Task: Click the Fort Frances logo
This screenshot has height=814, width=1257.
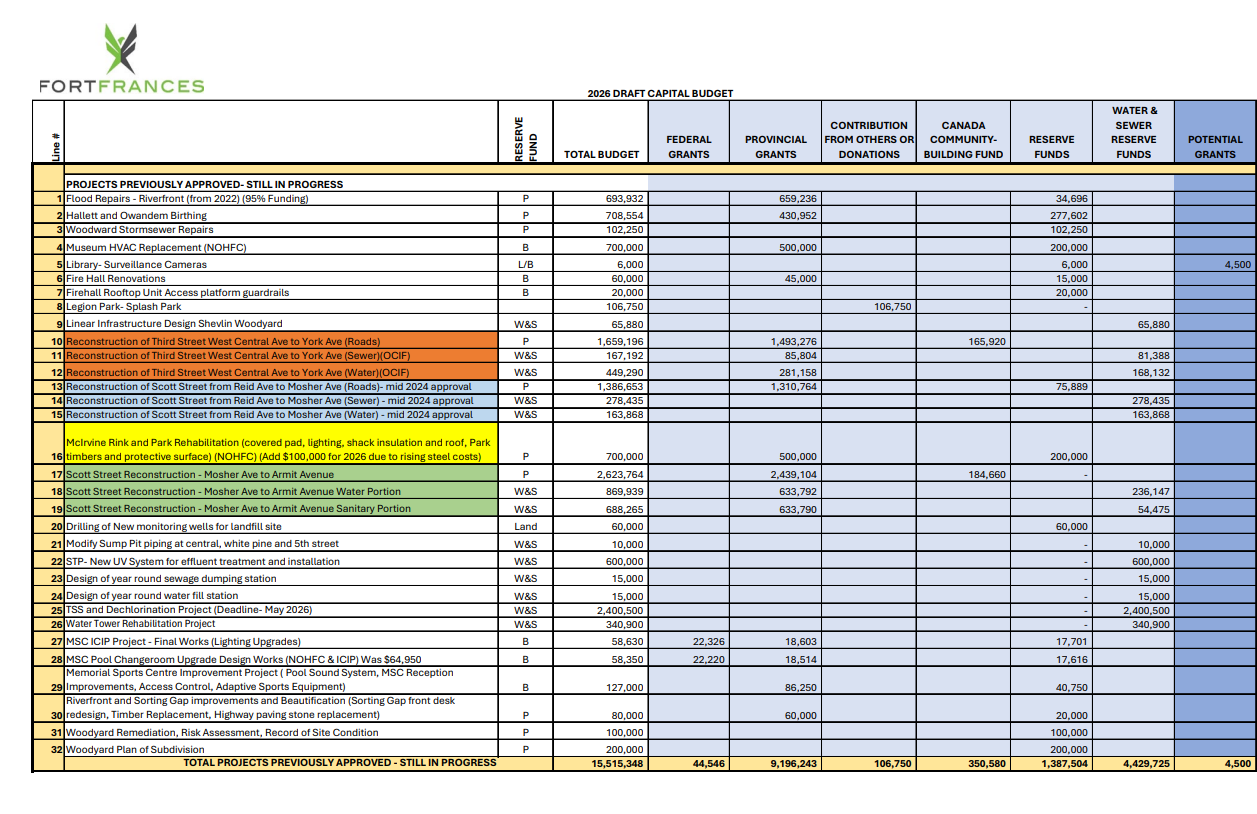Action: tap(121, 59)
